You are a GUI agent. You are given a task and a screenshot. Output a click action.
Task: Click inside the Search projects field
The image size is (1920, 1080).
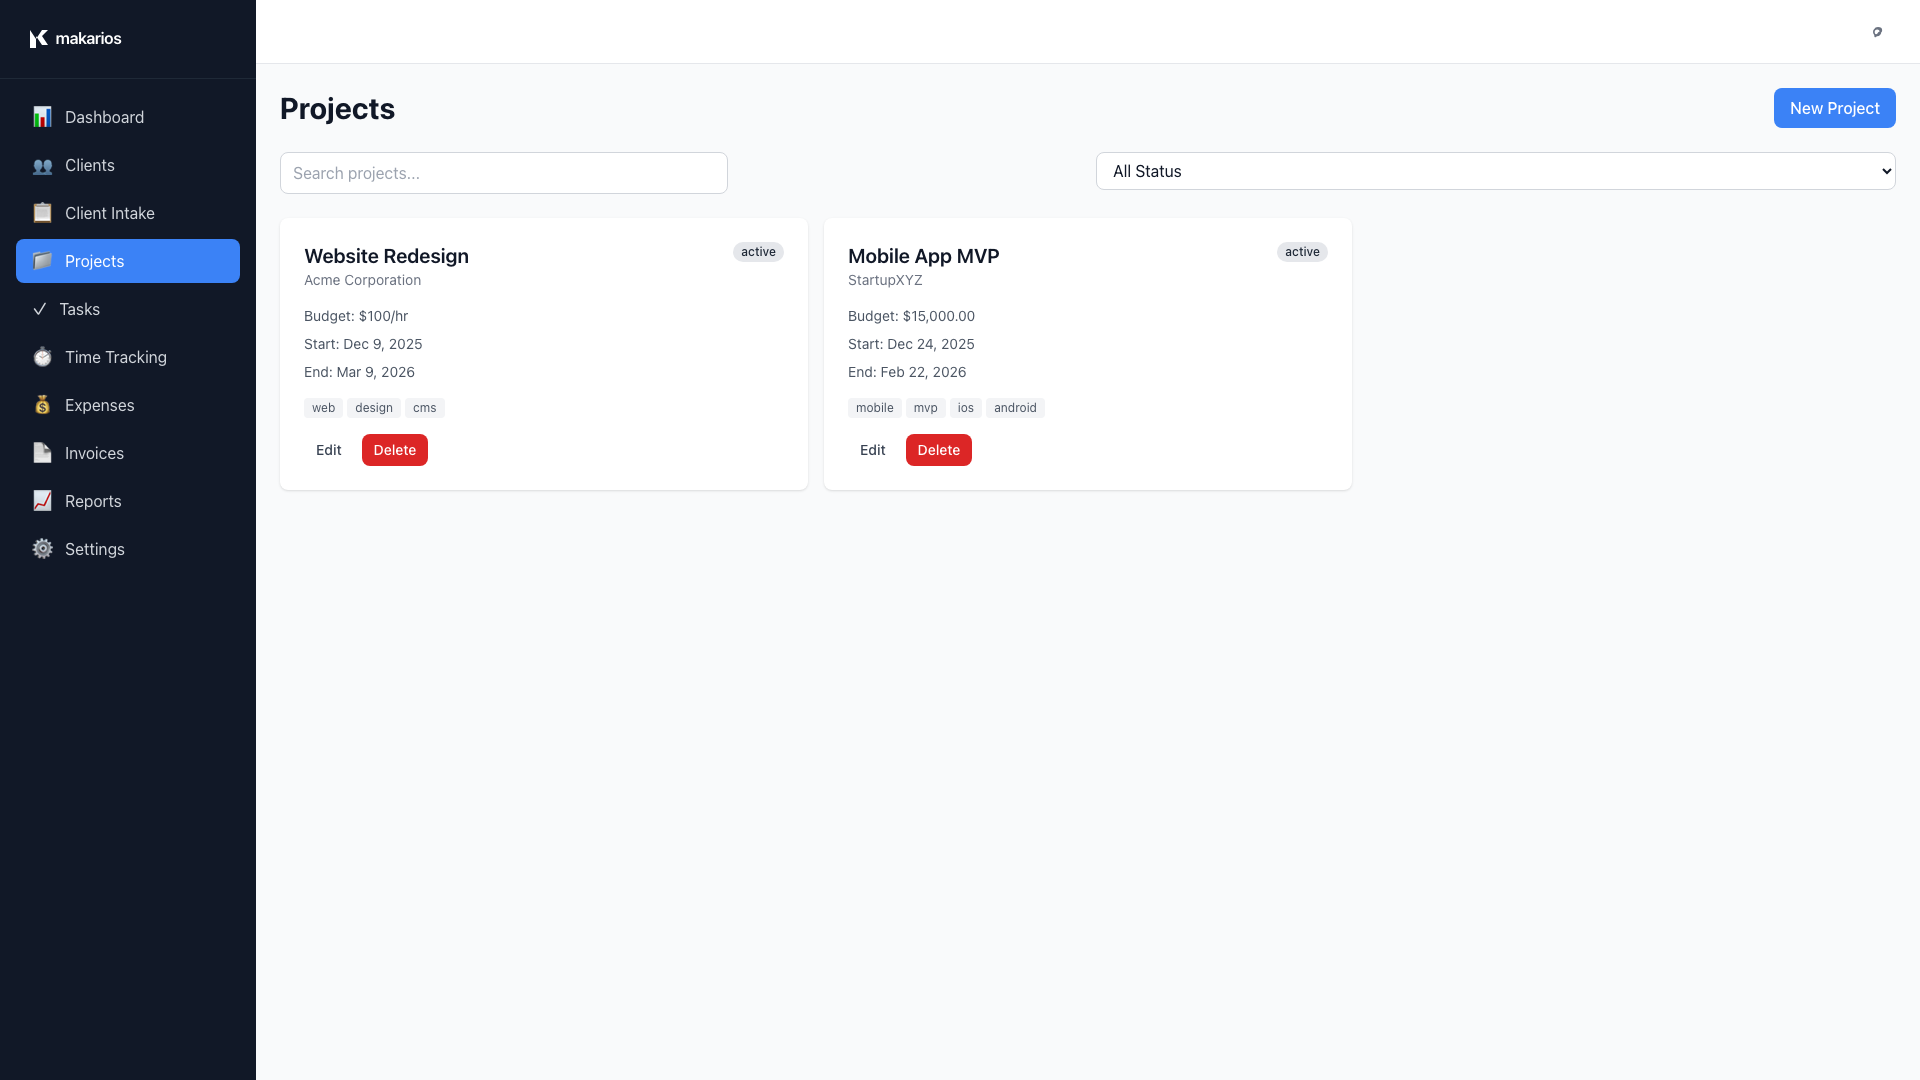503,173
